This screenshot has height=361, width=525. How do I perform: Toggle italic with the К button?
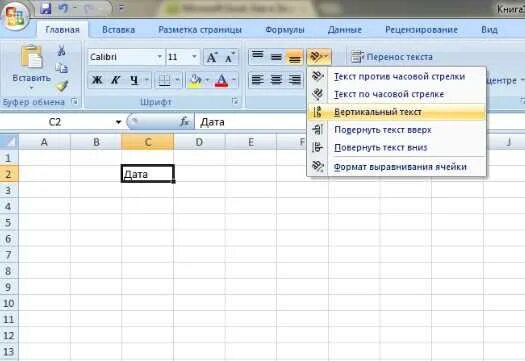tap(116, 80)
